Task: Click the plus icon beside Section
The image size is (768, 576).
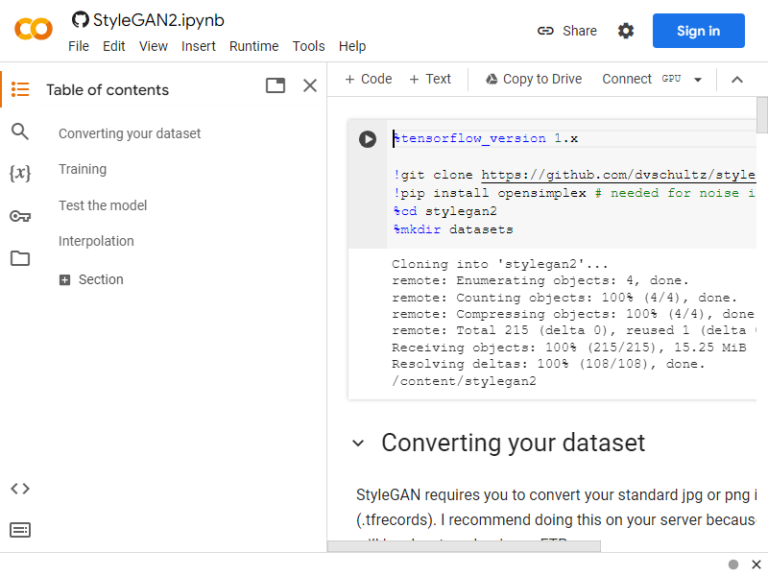Action: [65, 280]
